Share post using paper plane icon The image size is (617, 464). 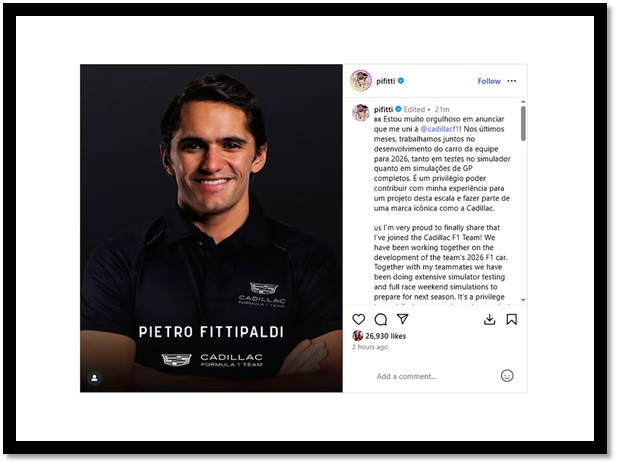[403, 319]
